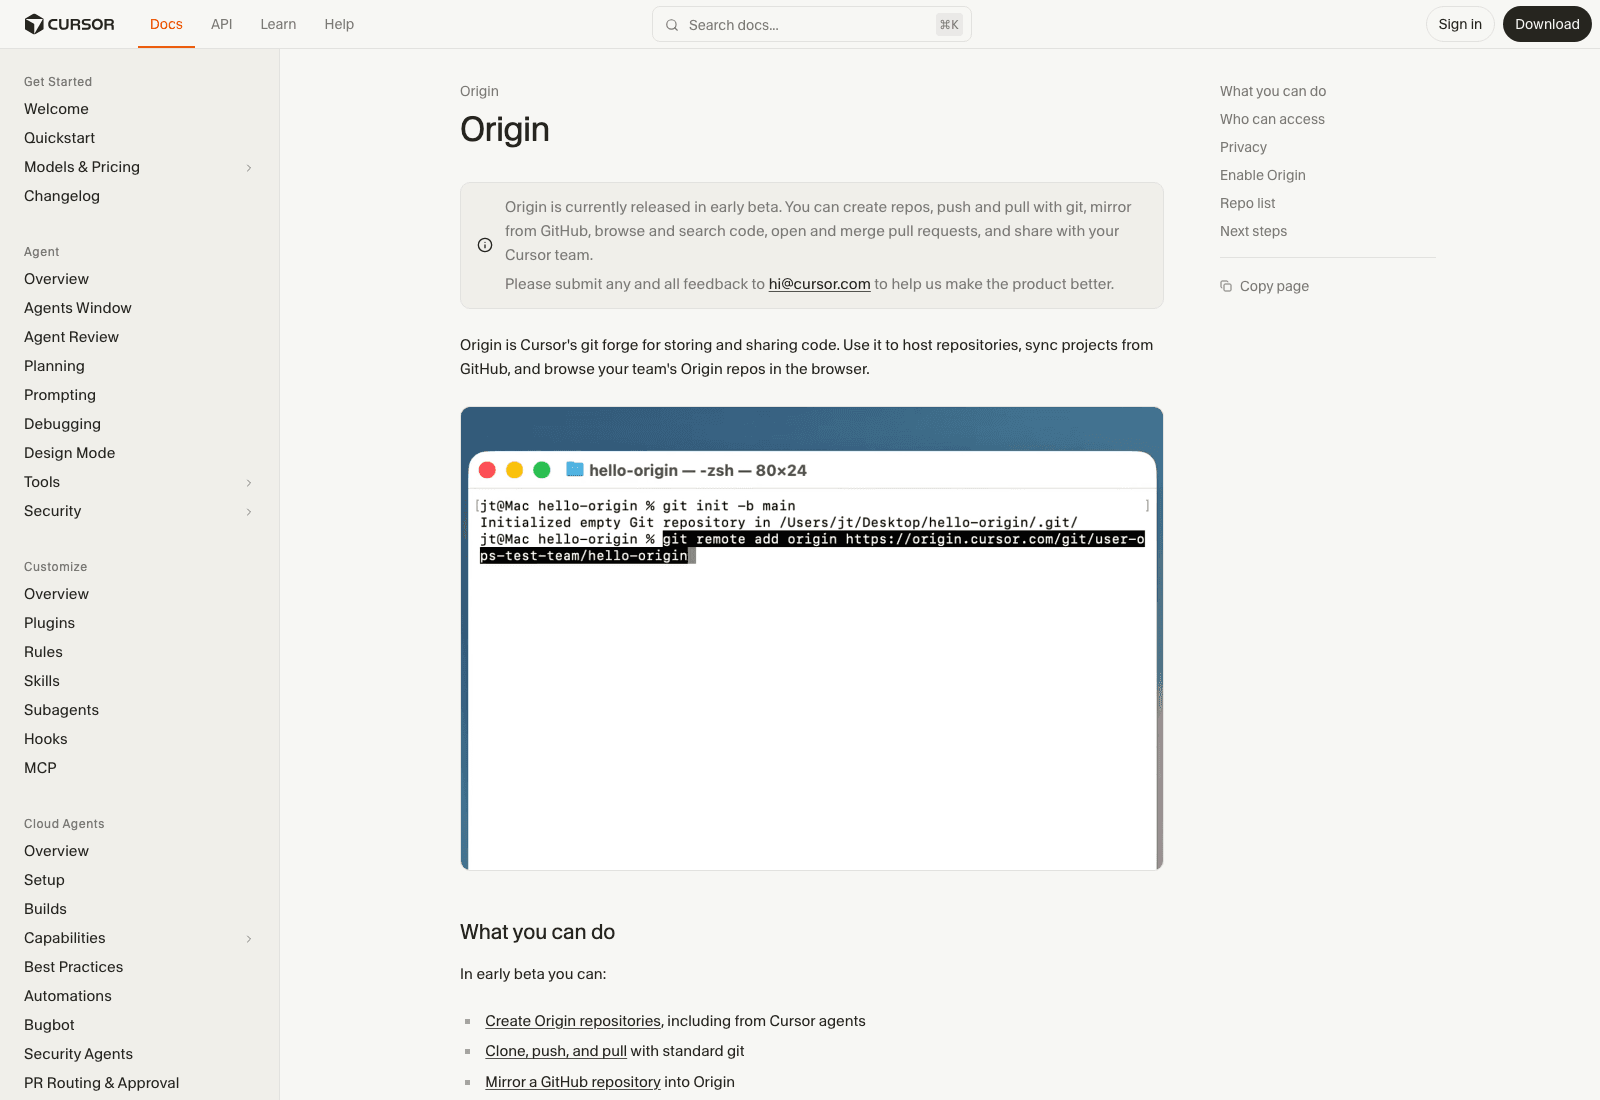
Task: Open the Prompting page
Action: tap(60, 395)
